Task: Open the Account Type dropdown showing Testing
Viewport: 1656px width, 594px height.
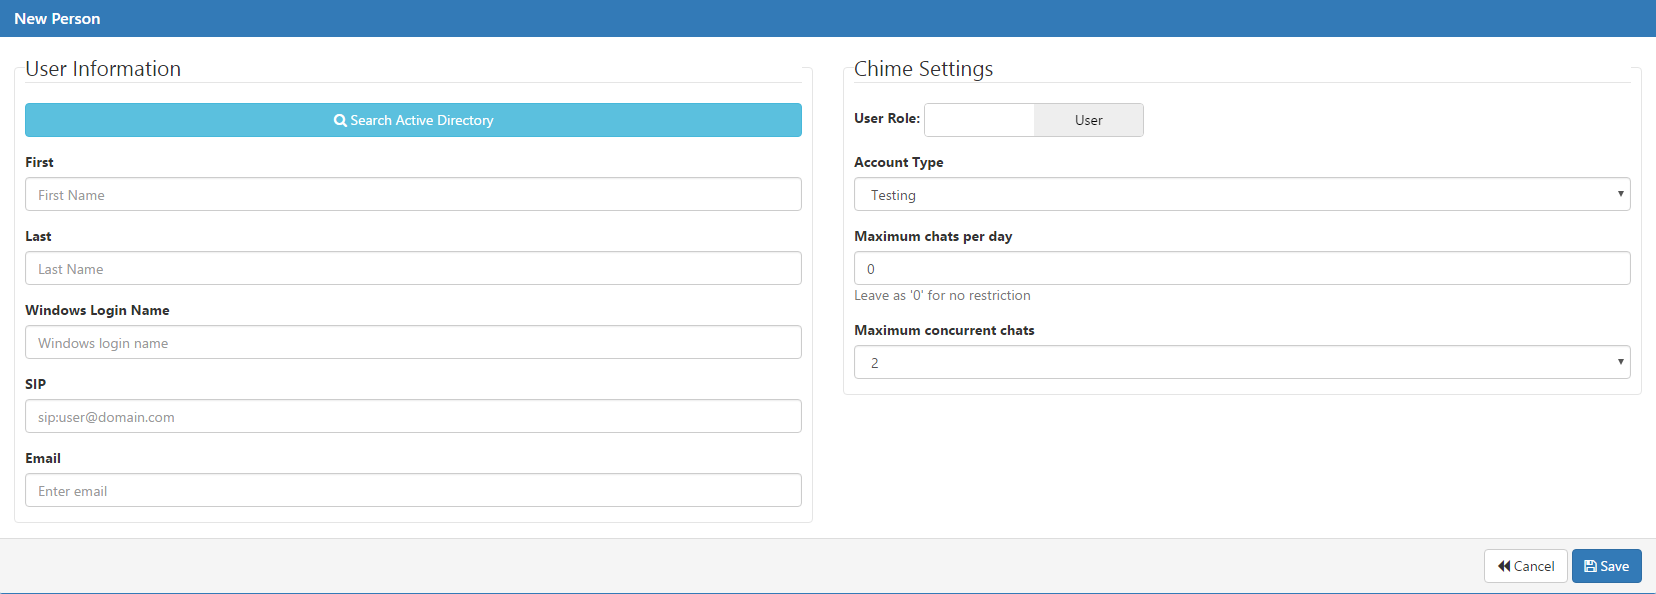Action: click(x=1242, y=194)
